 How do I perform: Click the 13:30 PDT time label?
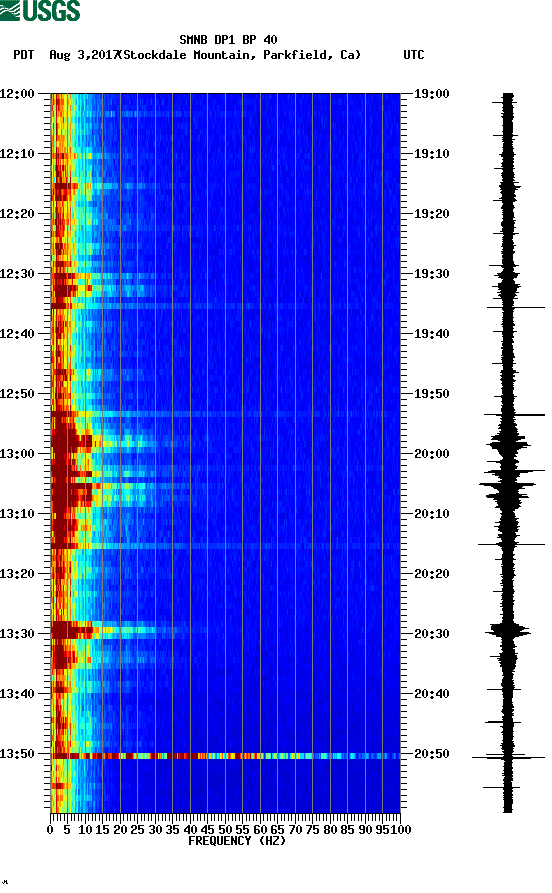coord(18,633)
